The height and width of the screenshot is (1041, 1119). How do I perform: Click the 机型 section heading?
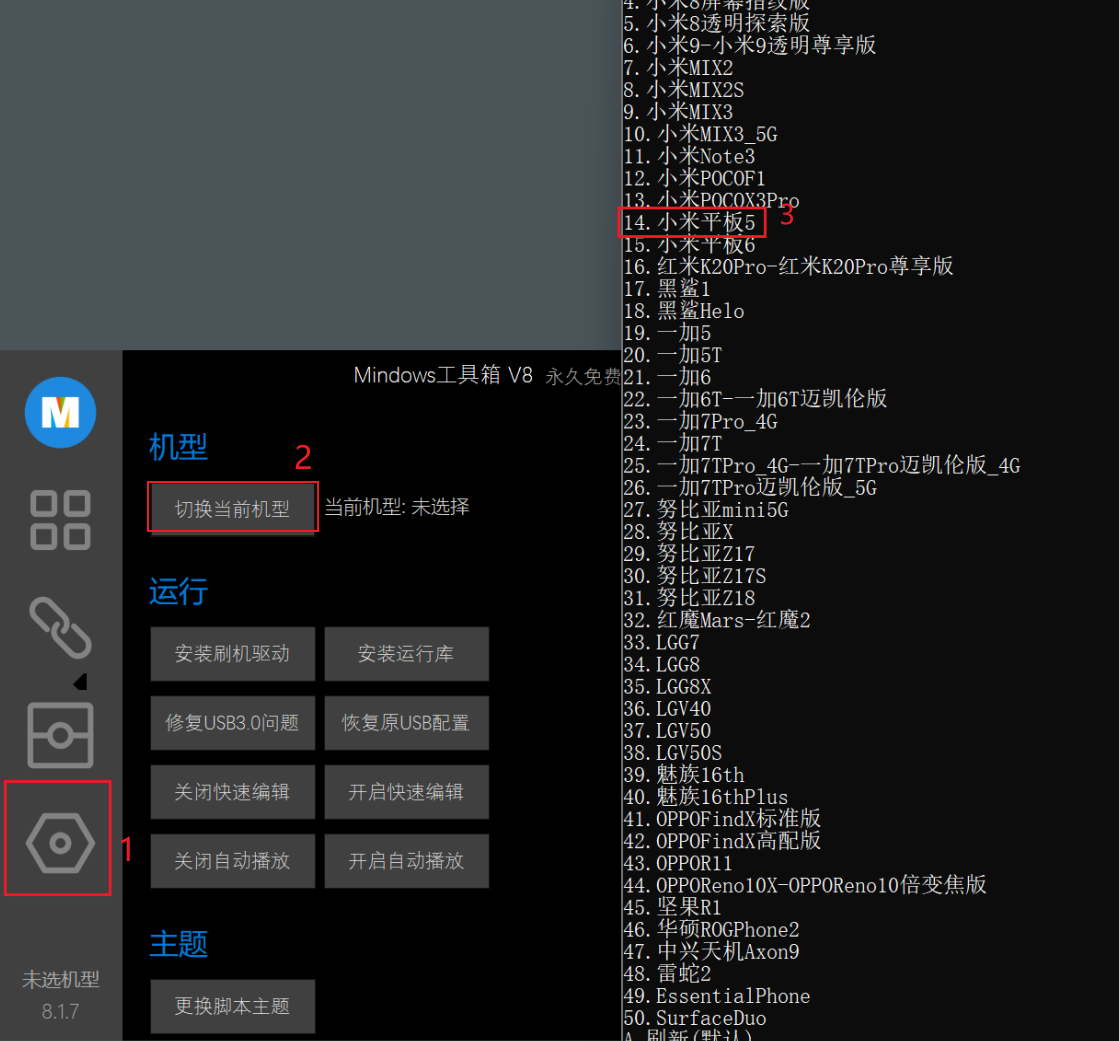tap(178, 447)
